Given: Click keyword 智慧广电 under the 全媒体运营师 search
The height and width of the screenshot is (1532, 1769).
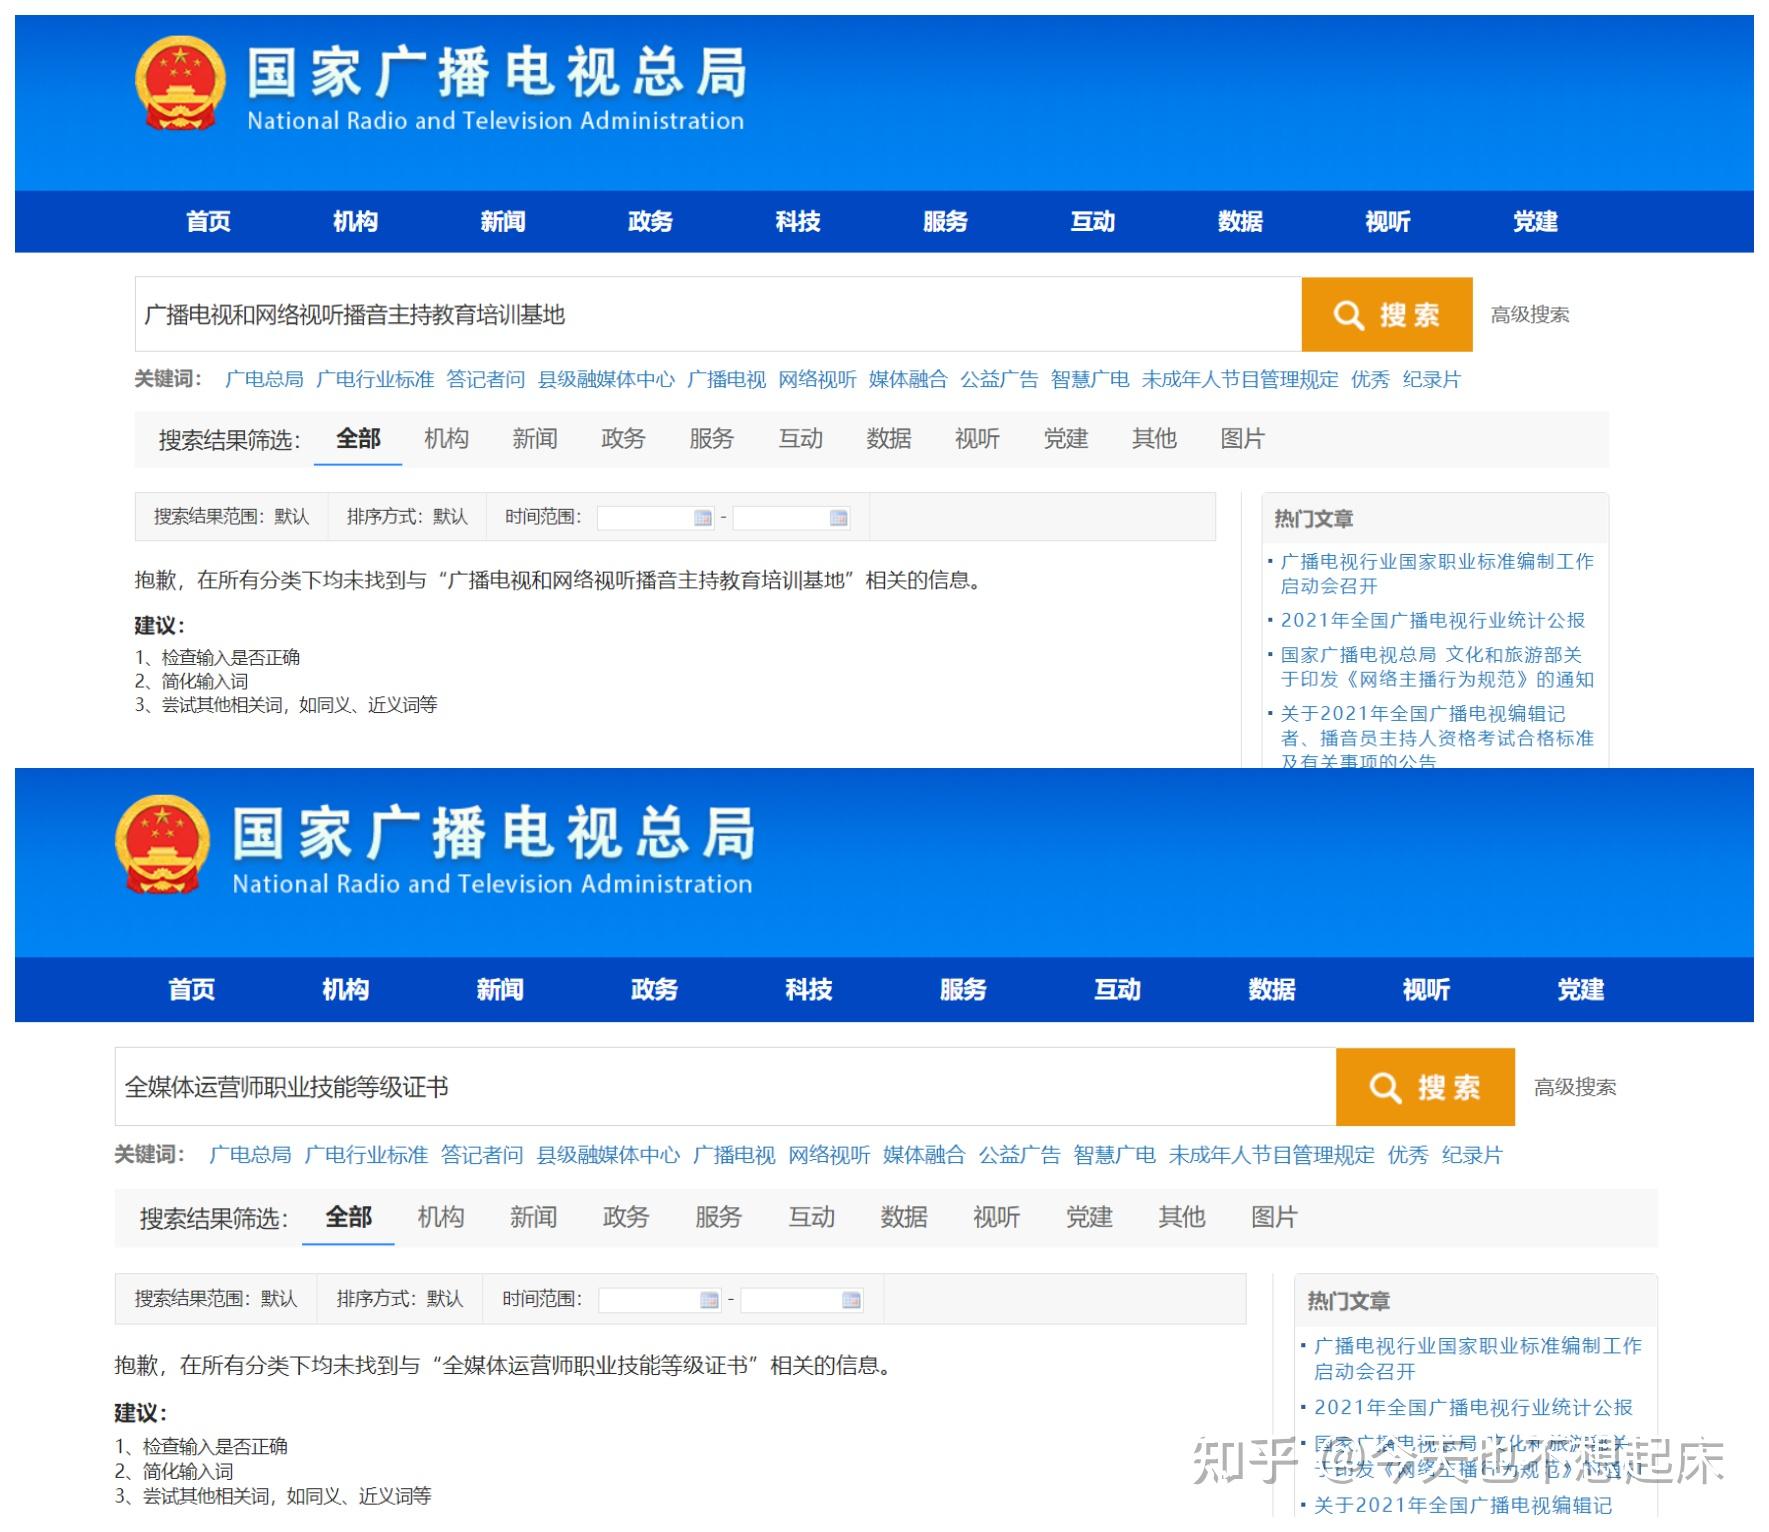Looking at the screenshot, I should (1115, 1156).
